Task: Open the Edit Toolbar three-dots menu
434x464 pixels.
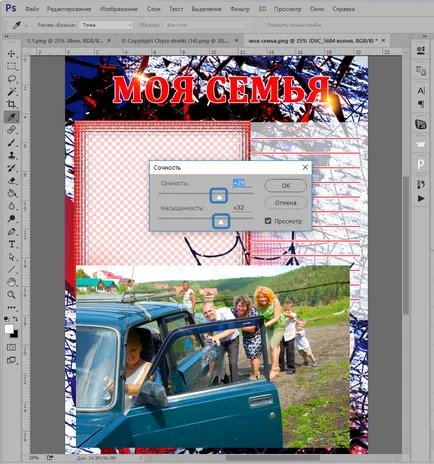Action: [x=11, y=307]
